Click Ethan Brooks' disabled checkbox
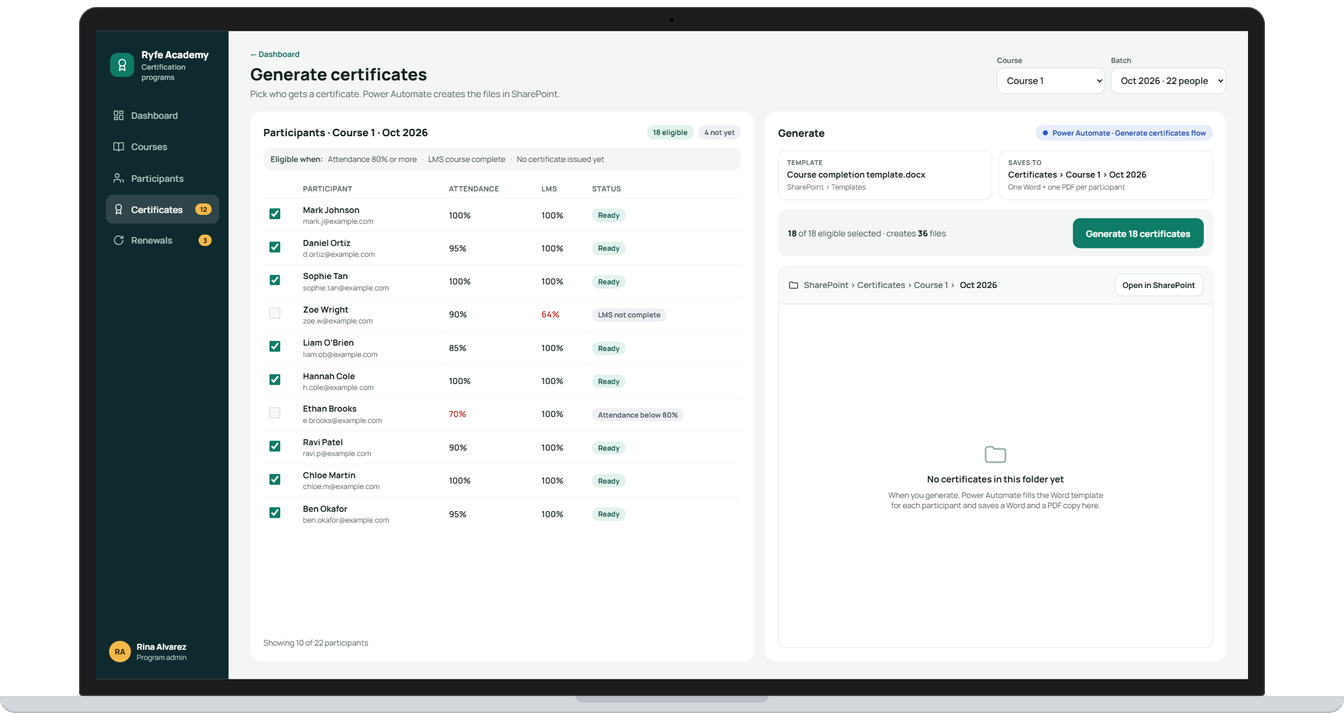This screenshot has width=1344, height=720. pyautogui.click(x=275, y=413)
